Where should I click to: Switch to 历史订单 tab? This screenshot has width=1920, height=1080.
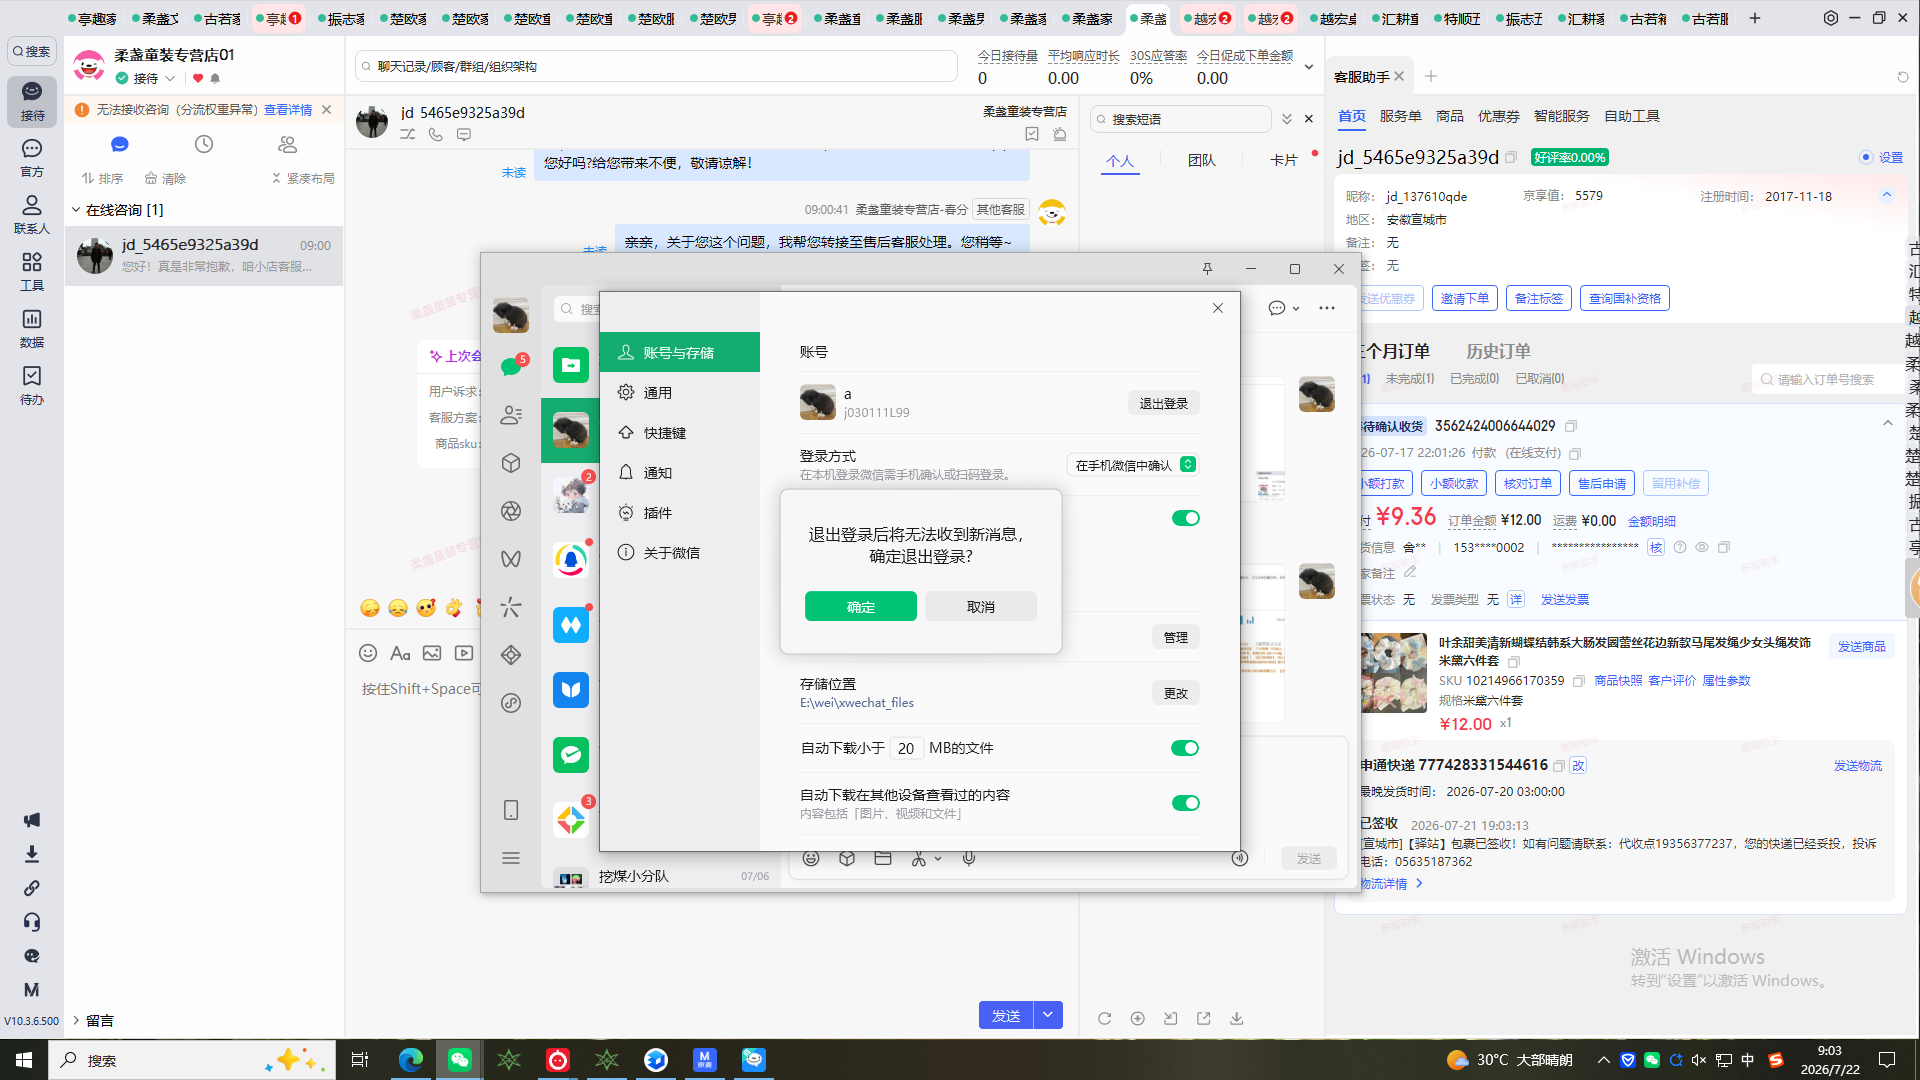tap(1498, 351)
